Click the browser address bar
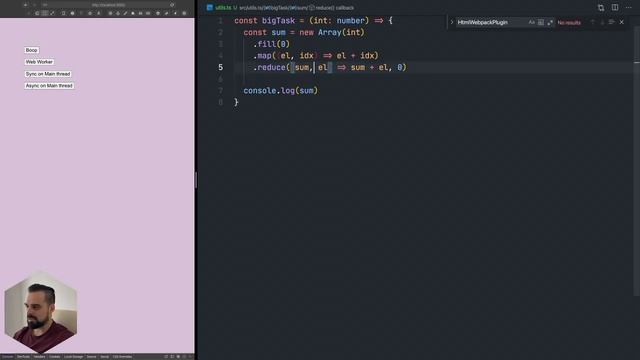 click(x=108, y=5)
